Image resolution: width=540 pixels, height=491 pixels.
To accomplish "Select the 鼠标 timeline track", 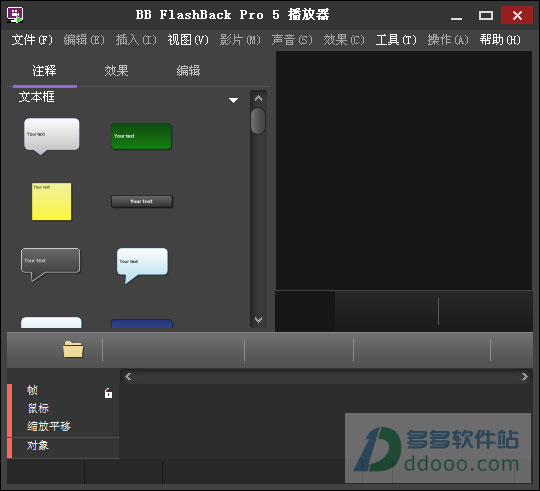I will [39, 408].
